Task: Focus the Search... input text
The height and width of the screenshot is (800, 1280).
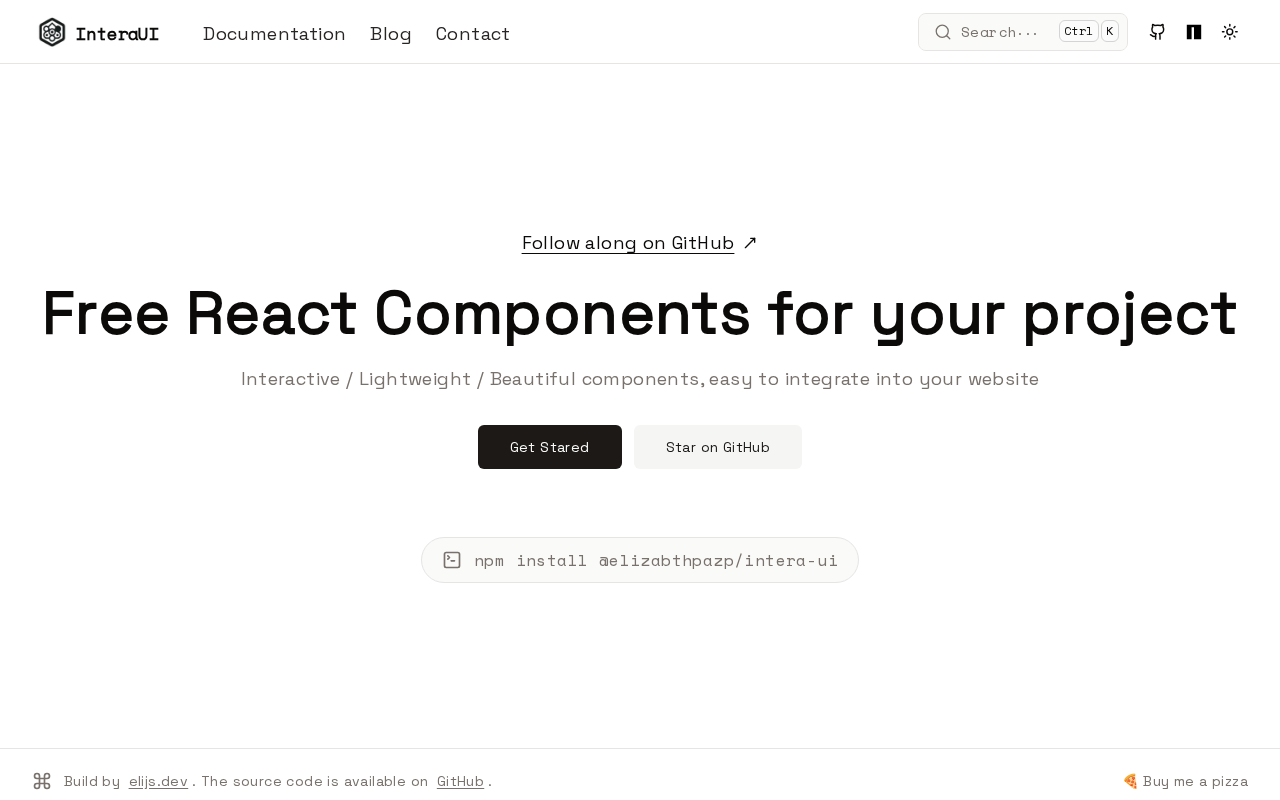Action: [x=999, y=32]
